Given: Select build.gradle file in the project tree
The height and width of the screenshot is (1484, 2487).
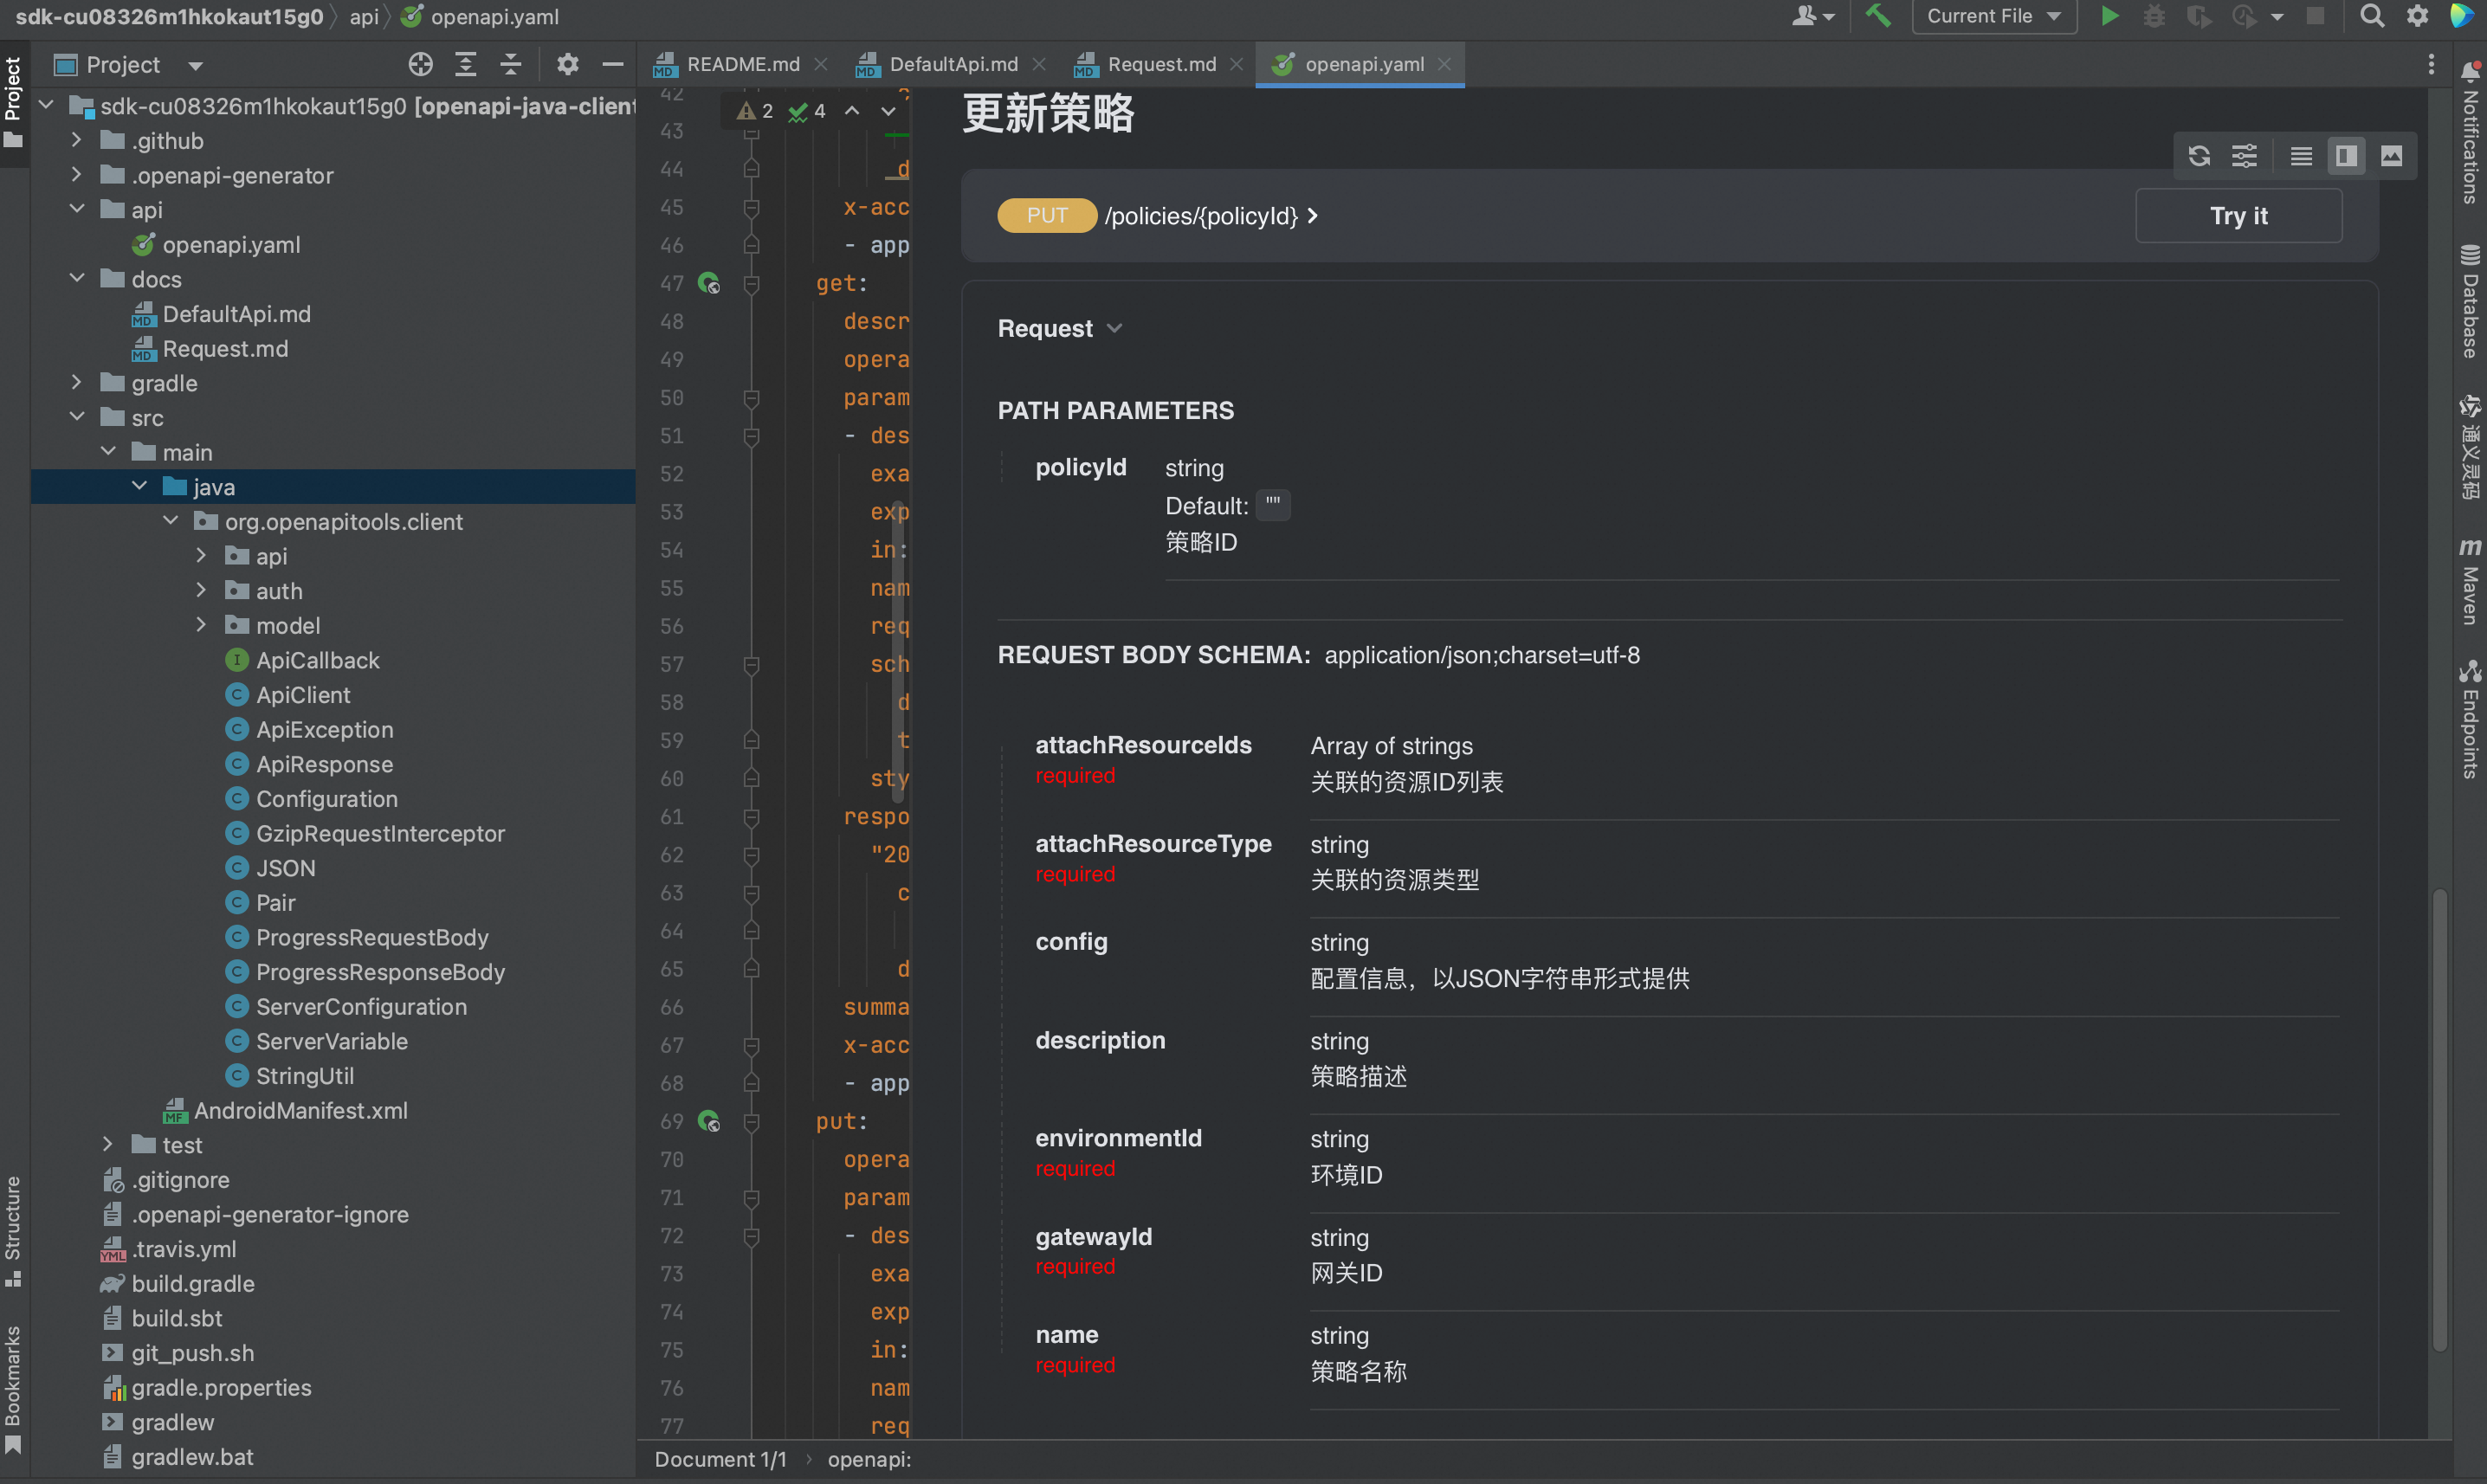Looking at the screenshot, I should point(192,1283).
